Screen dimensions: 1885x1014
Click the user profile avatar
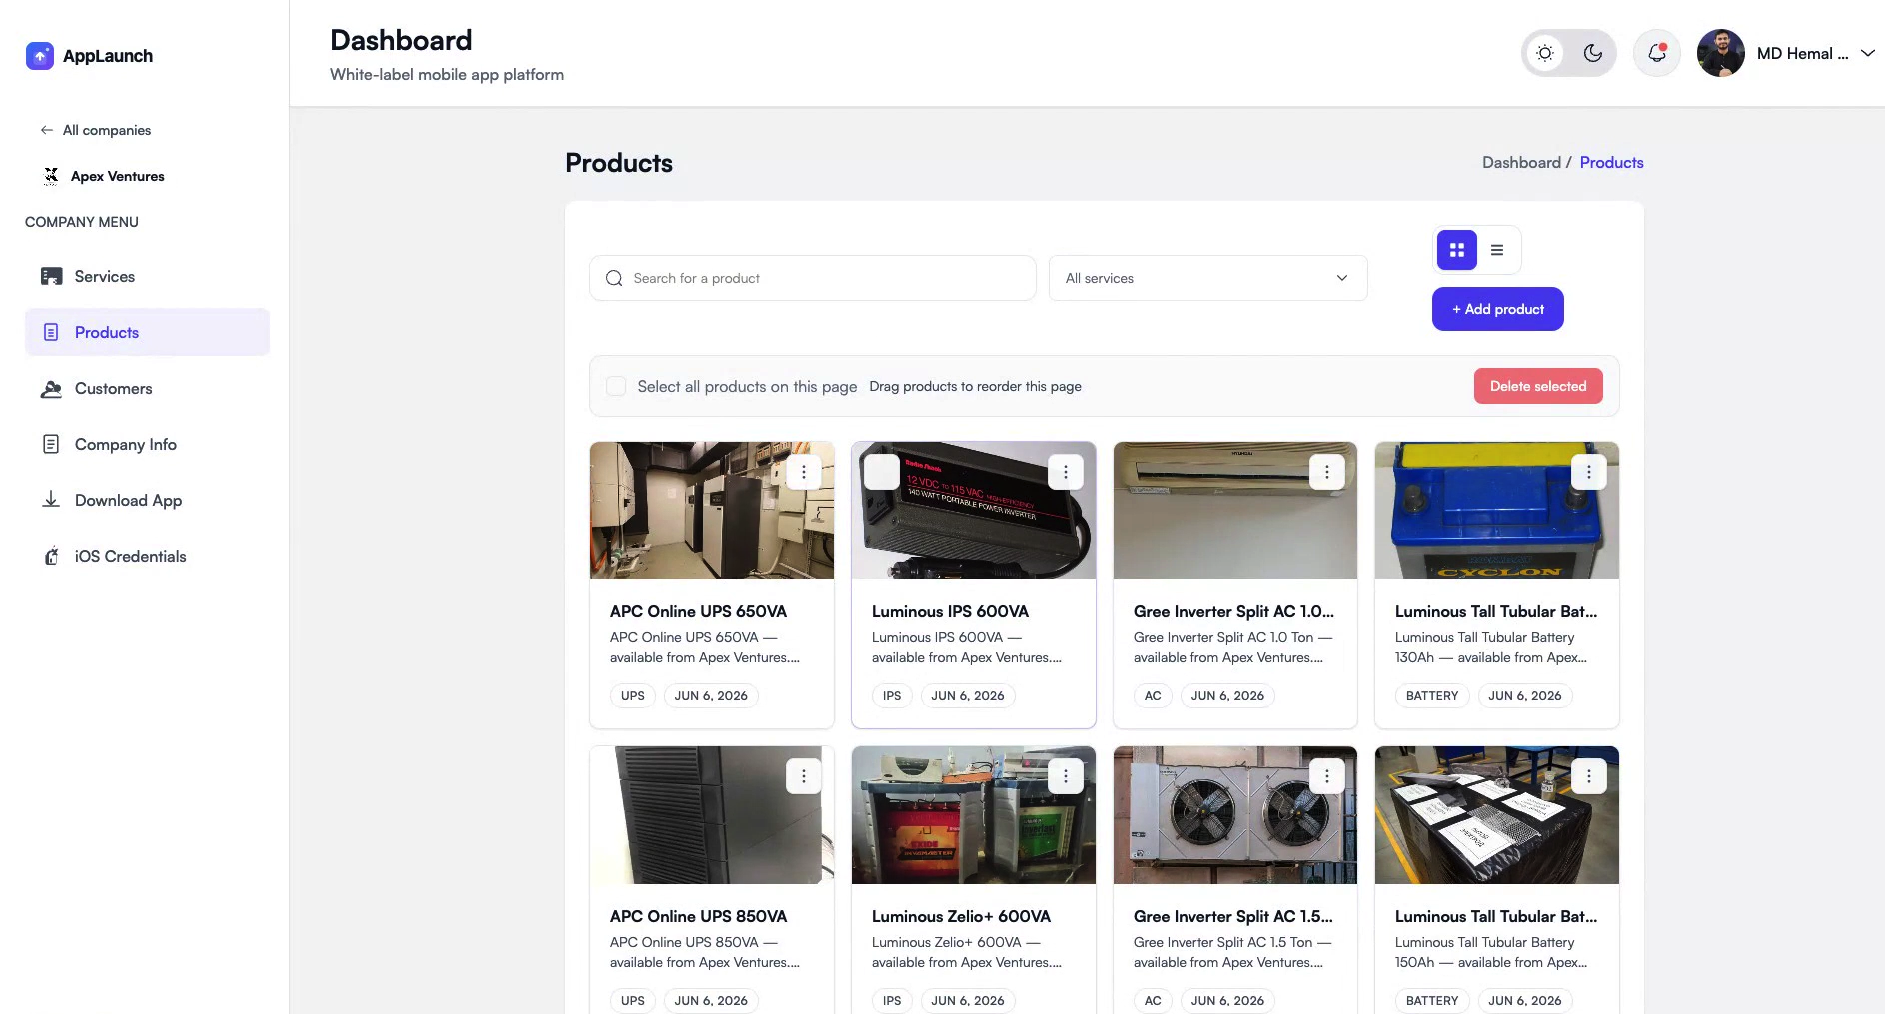[x=1721, y=53]
